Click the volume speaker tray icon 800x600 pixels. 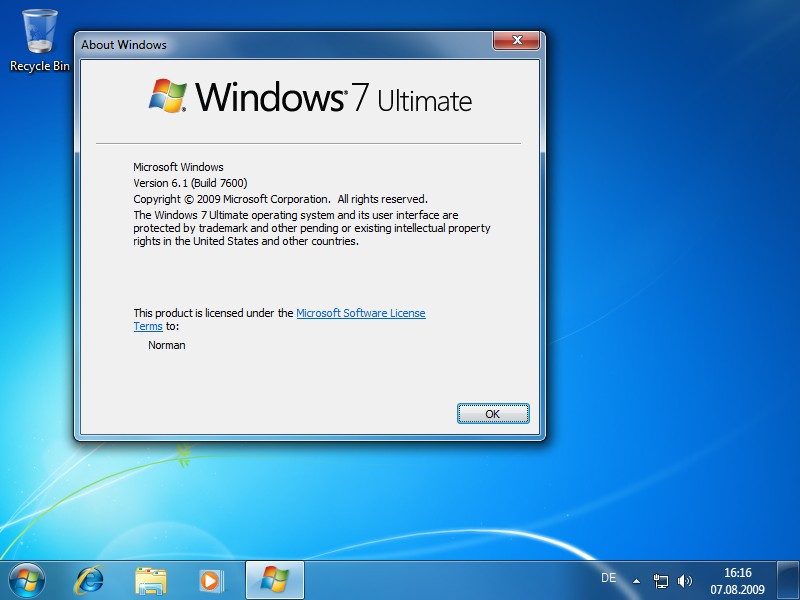(685, 580)
